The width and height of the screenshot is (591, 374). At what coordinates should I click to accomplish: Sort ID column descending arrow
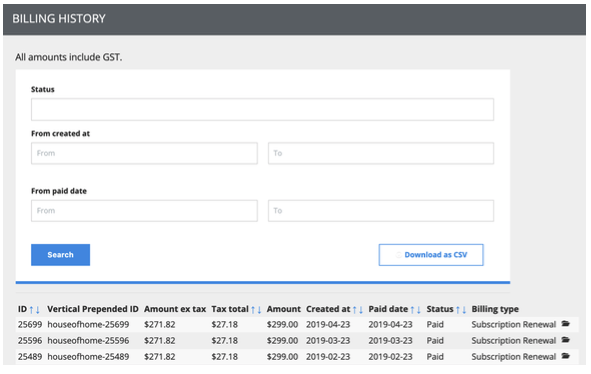pos(37,310)
